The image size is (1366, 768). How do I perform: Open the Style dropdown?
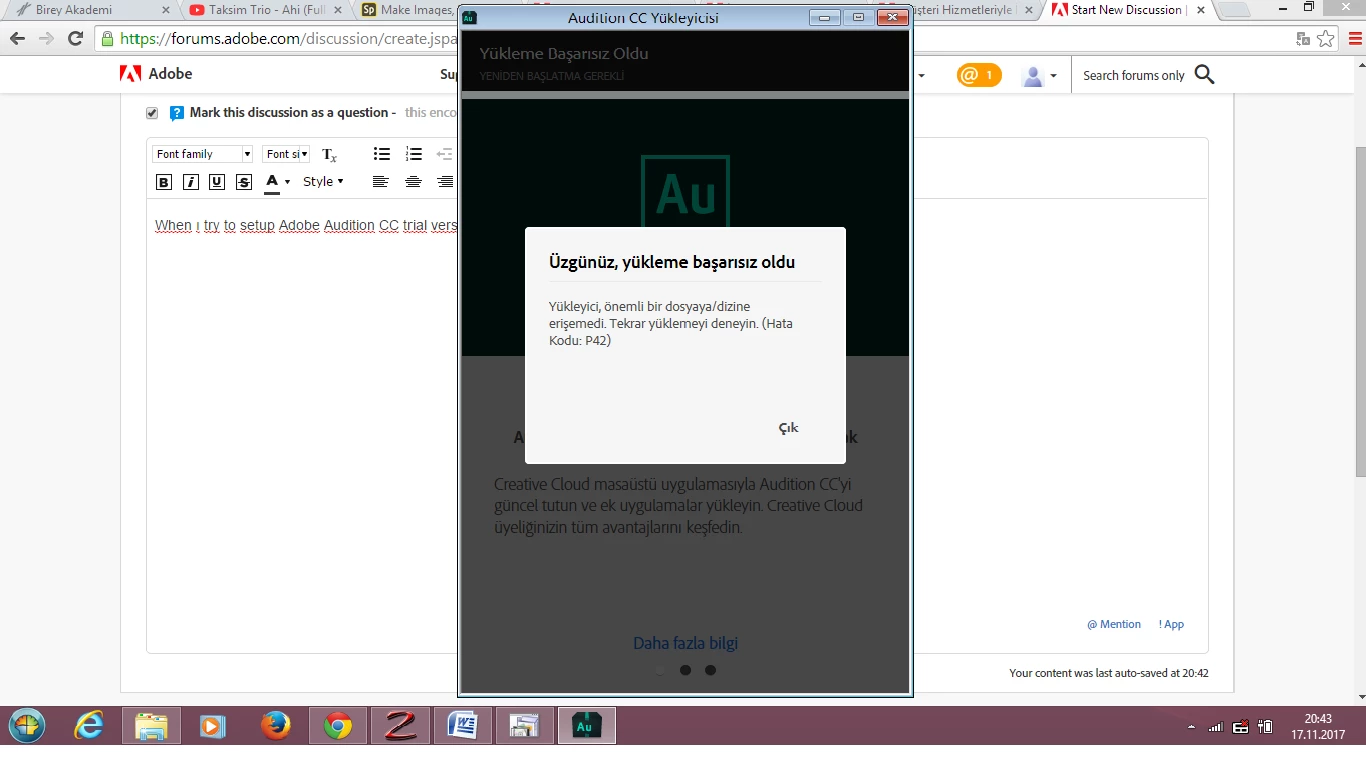323,181
